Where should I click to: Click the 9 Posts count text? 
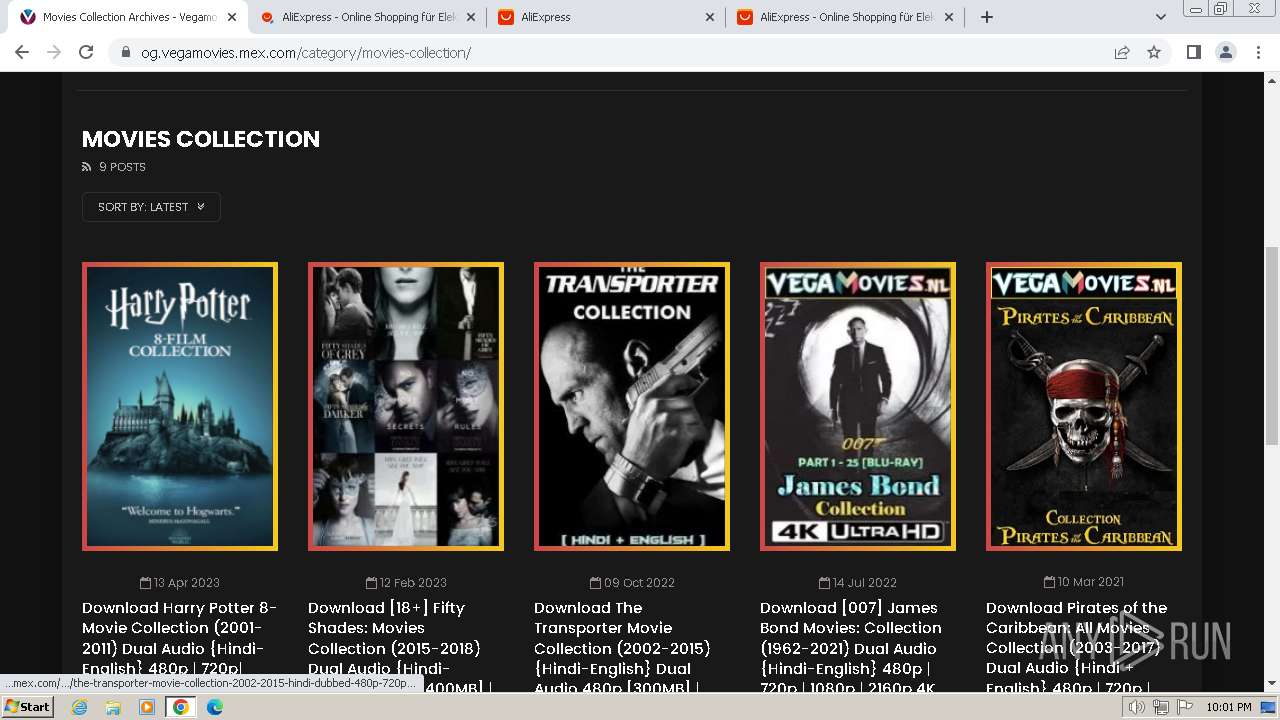pos(122,167)
